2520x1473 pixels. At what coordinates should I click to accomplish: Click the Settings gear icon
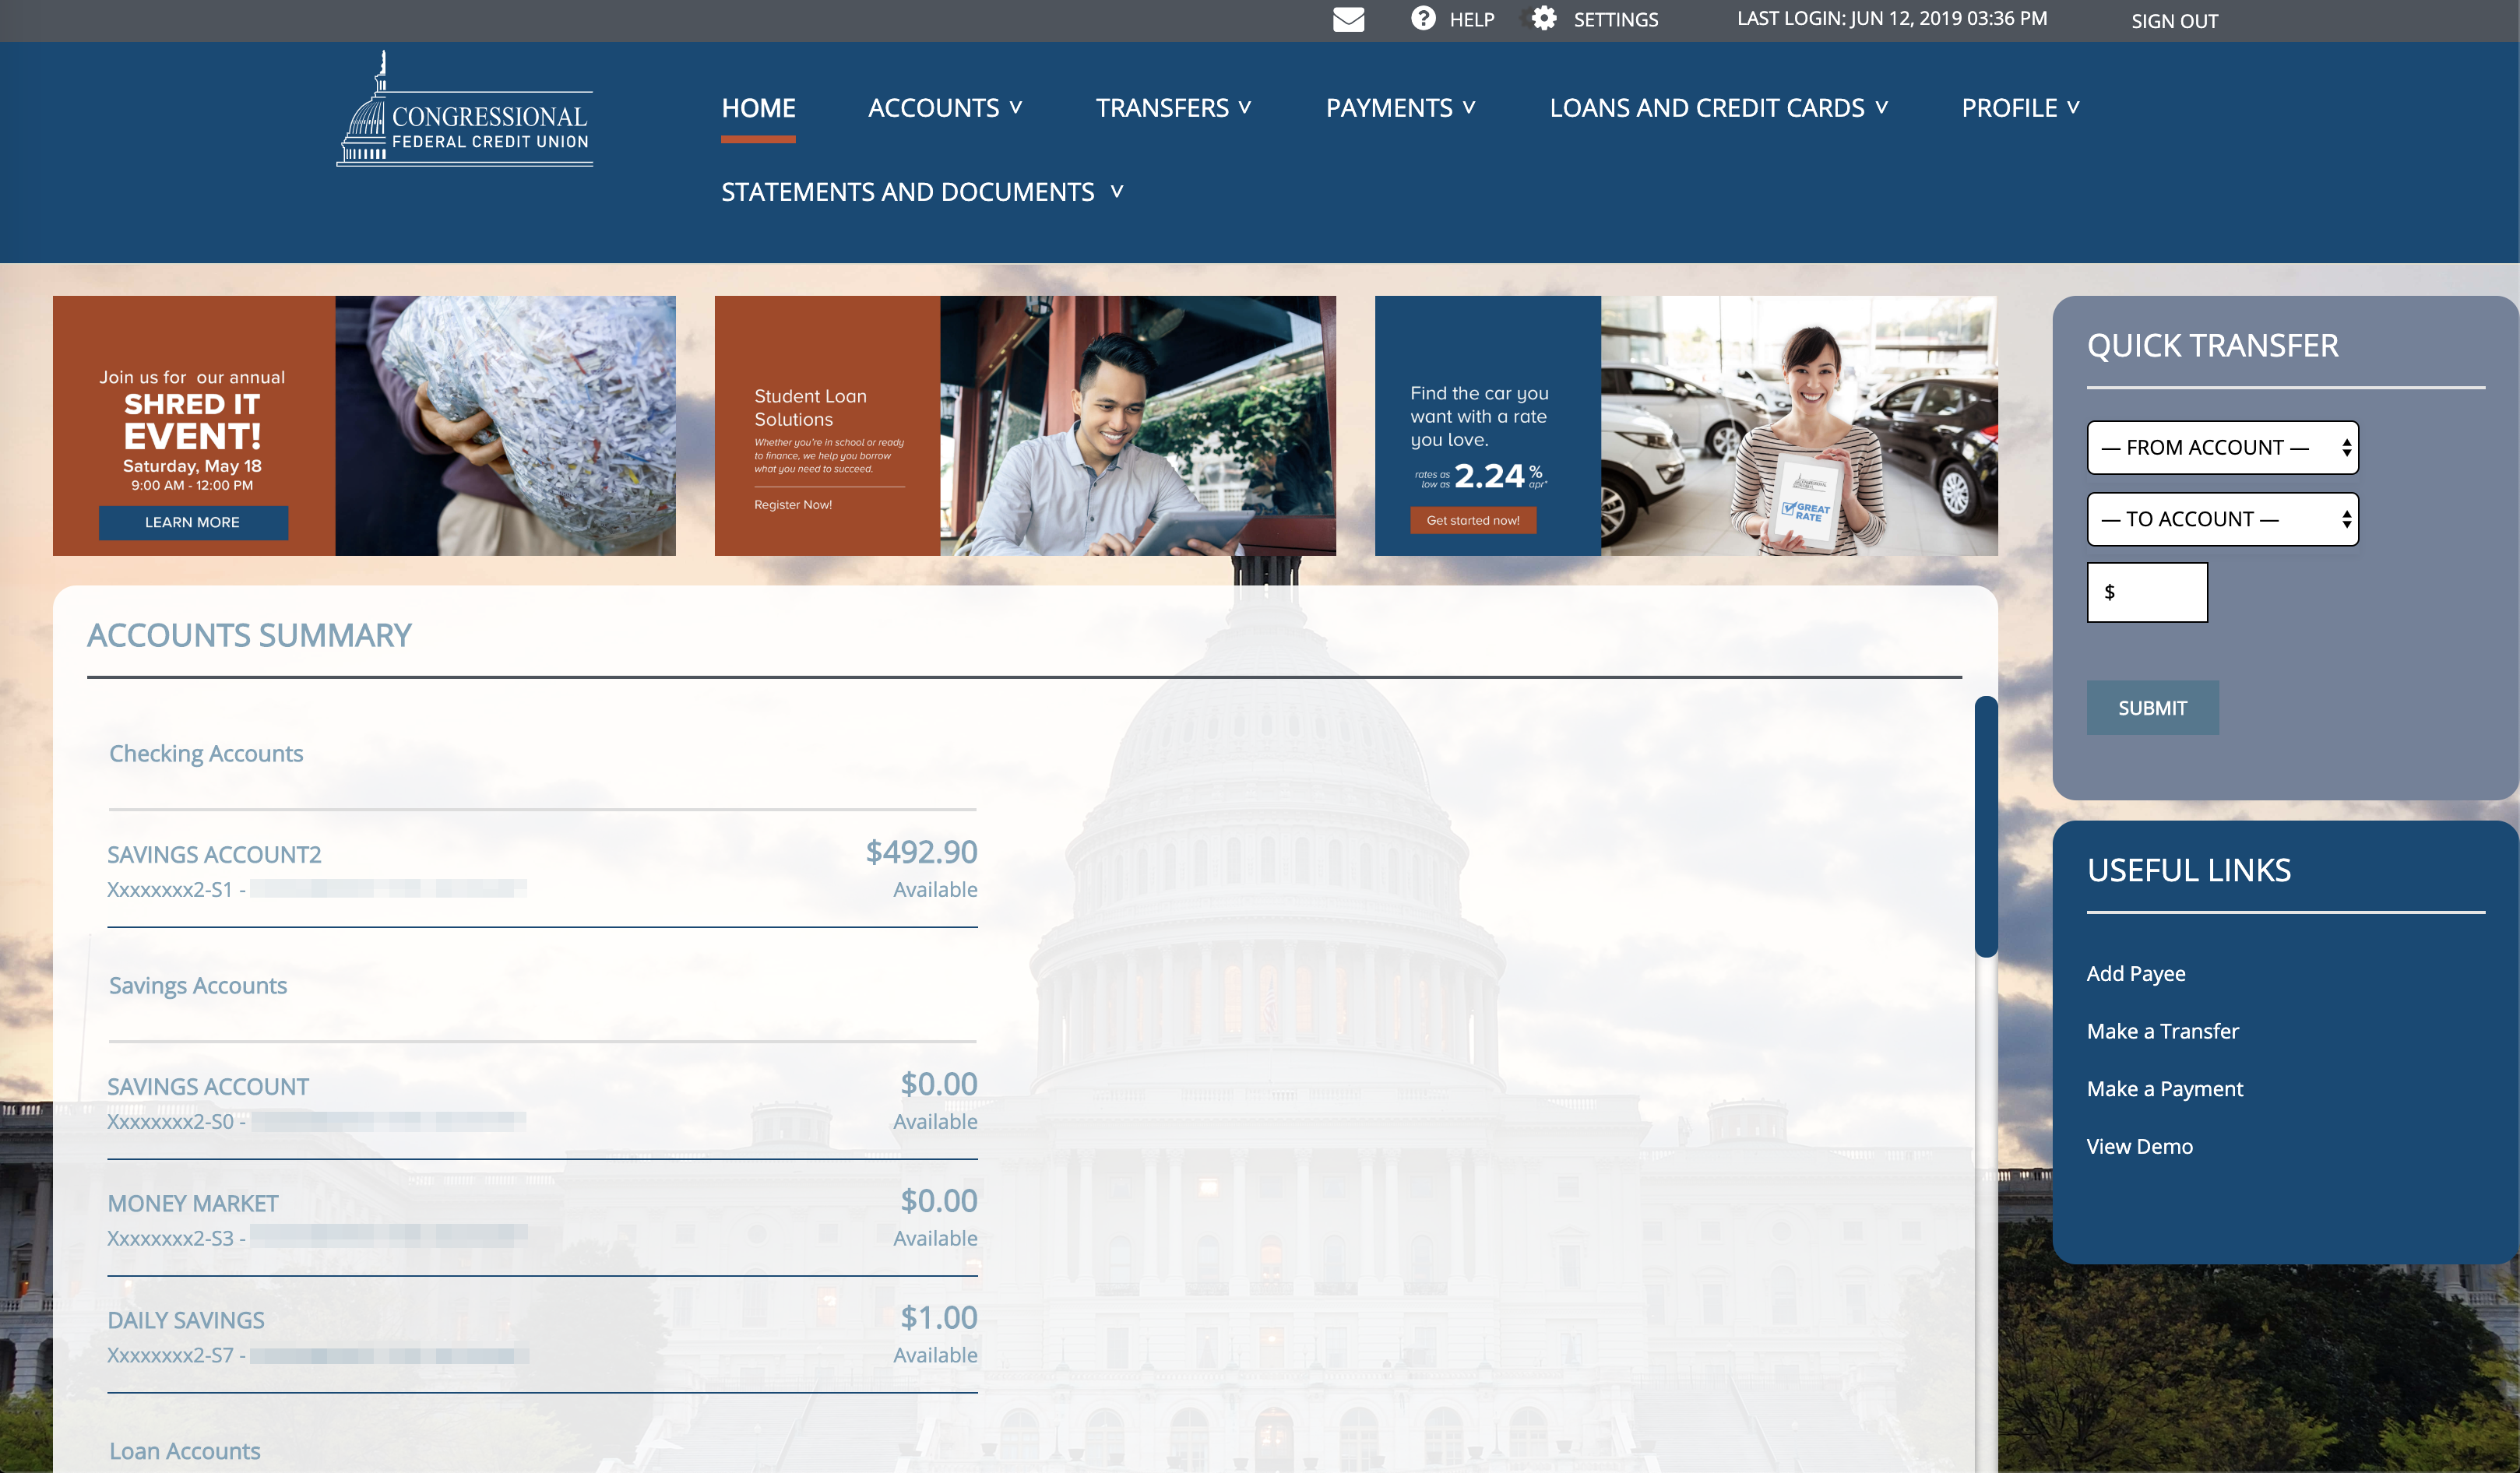coord(1544,19)
